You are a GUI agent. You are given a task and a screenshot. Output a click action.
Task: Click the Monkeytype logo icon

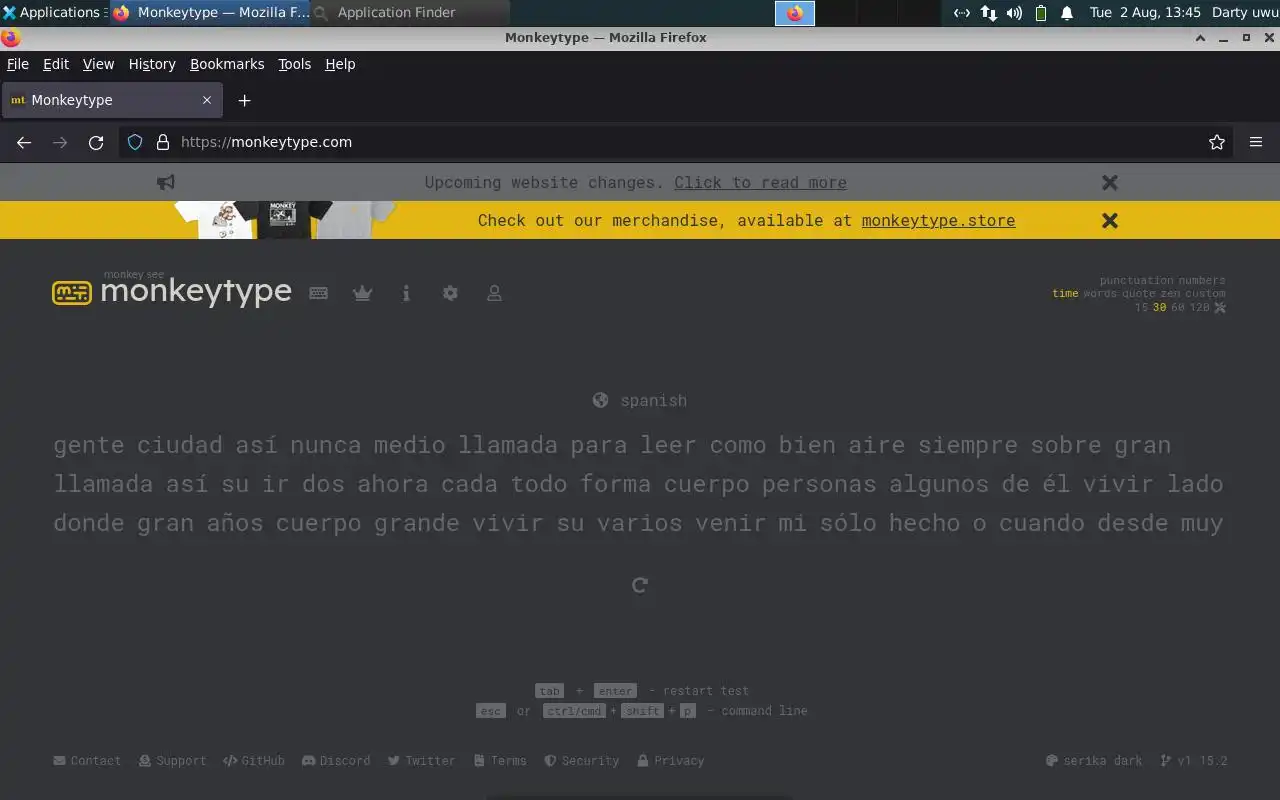72,293
